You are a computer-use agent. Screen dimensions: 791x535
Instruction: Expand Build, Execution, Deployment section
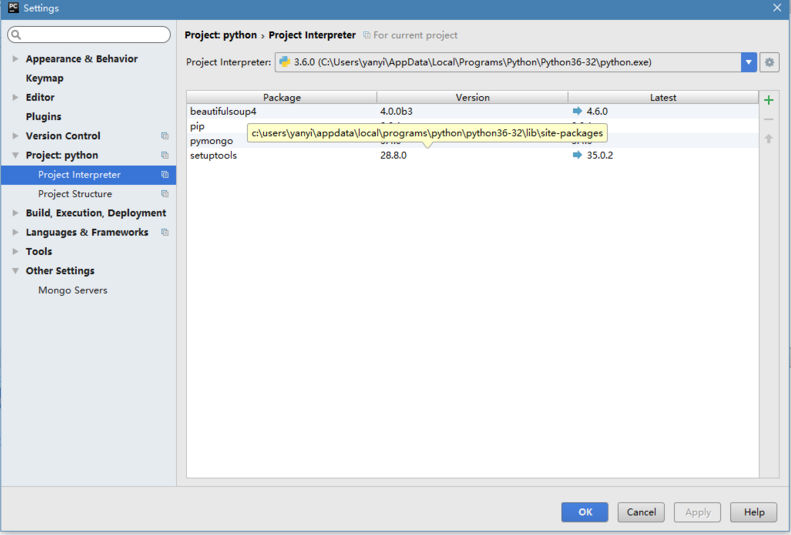point(15,213)
